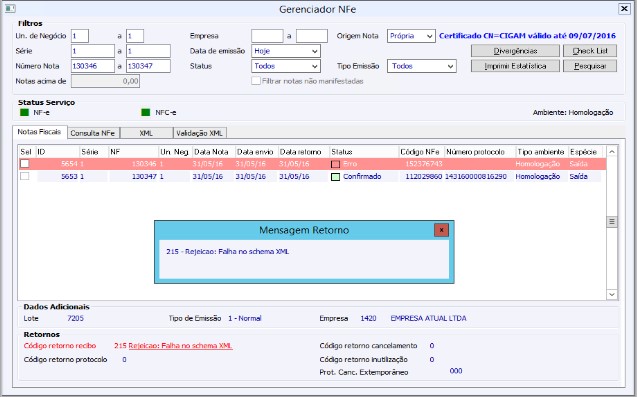Image resolution: width=638 pixels, height=397 pixels.
Task: Click the Check List button
Action: 590,51
